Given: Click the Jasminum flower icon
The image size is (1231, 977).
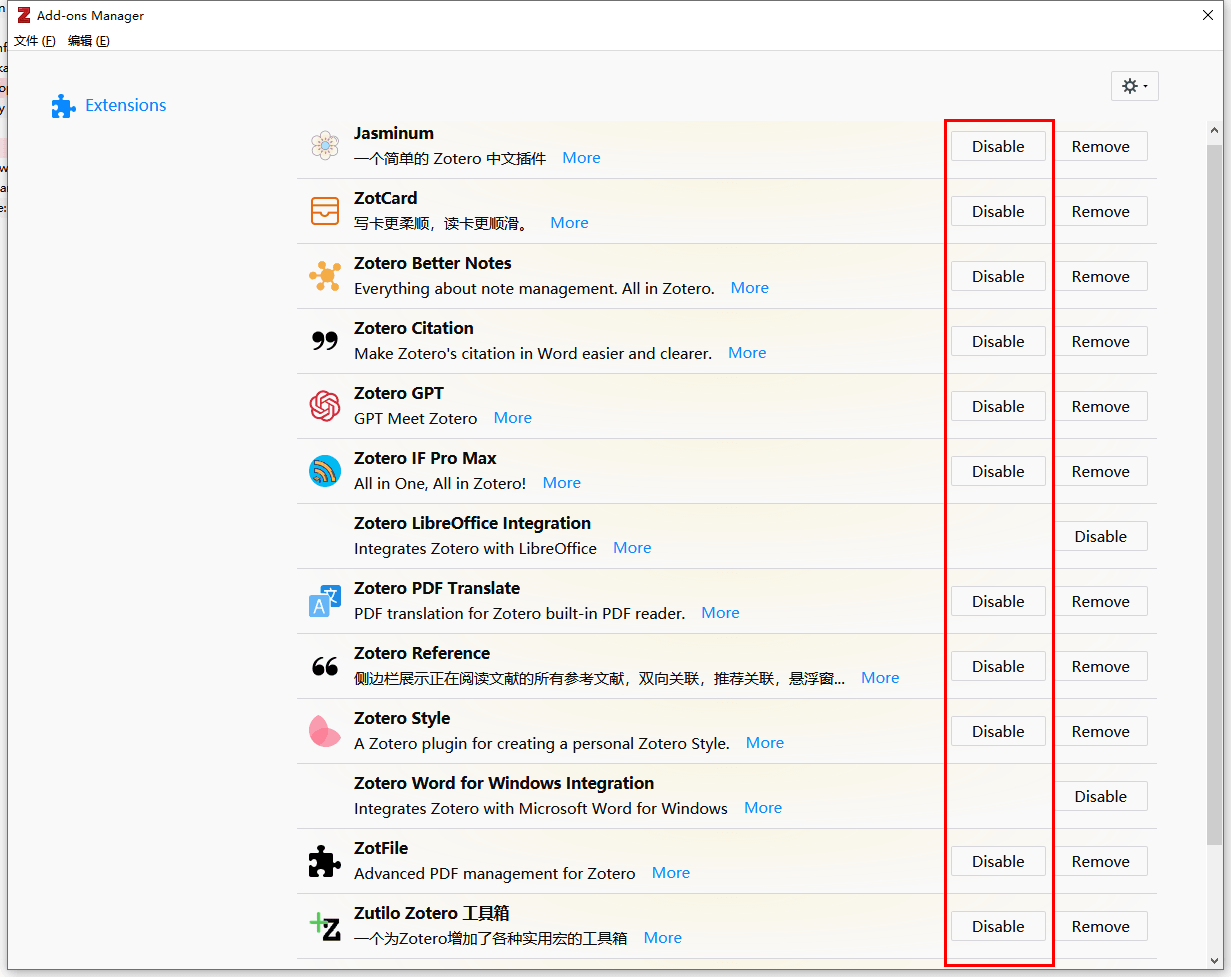Looking at the screenshot, I should 325,146.
